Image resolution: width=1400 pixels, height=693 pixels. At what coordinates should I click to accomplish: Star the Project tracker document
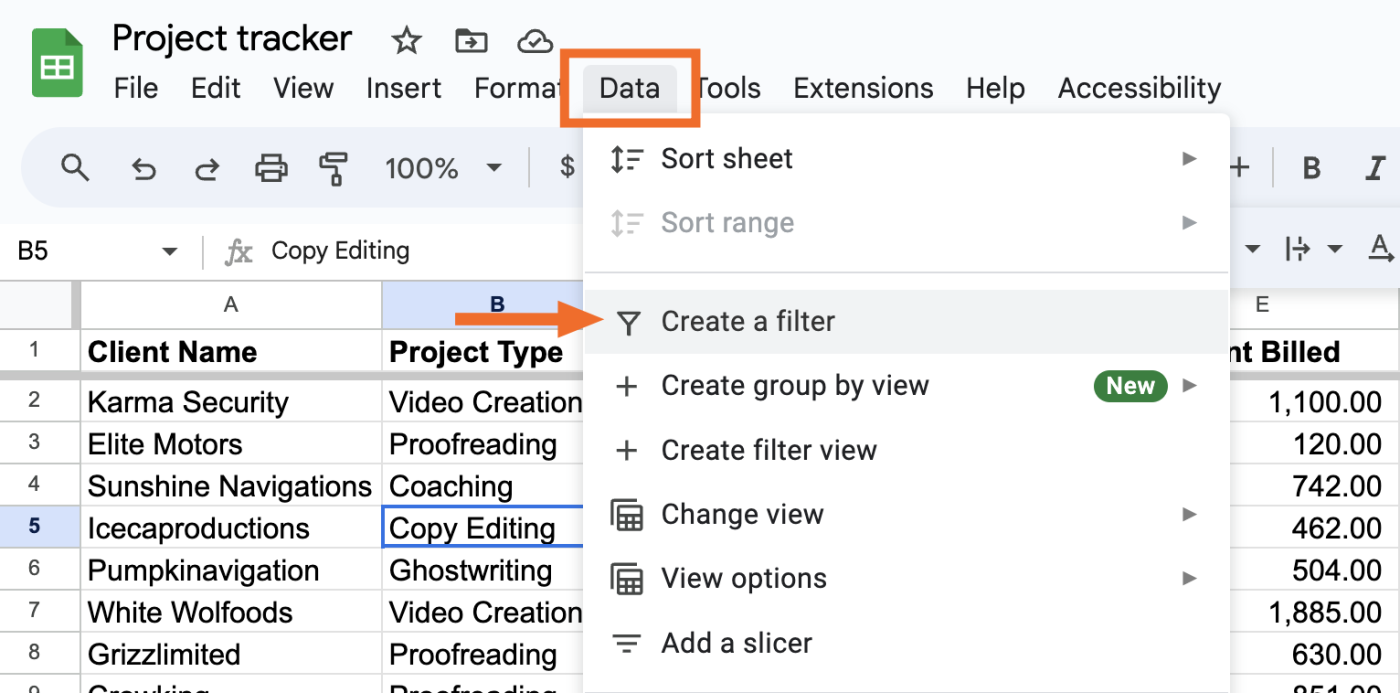pyautogui.click(x=406, y=41)
